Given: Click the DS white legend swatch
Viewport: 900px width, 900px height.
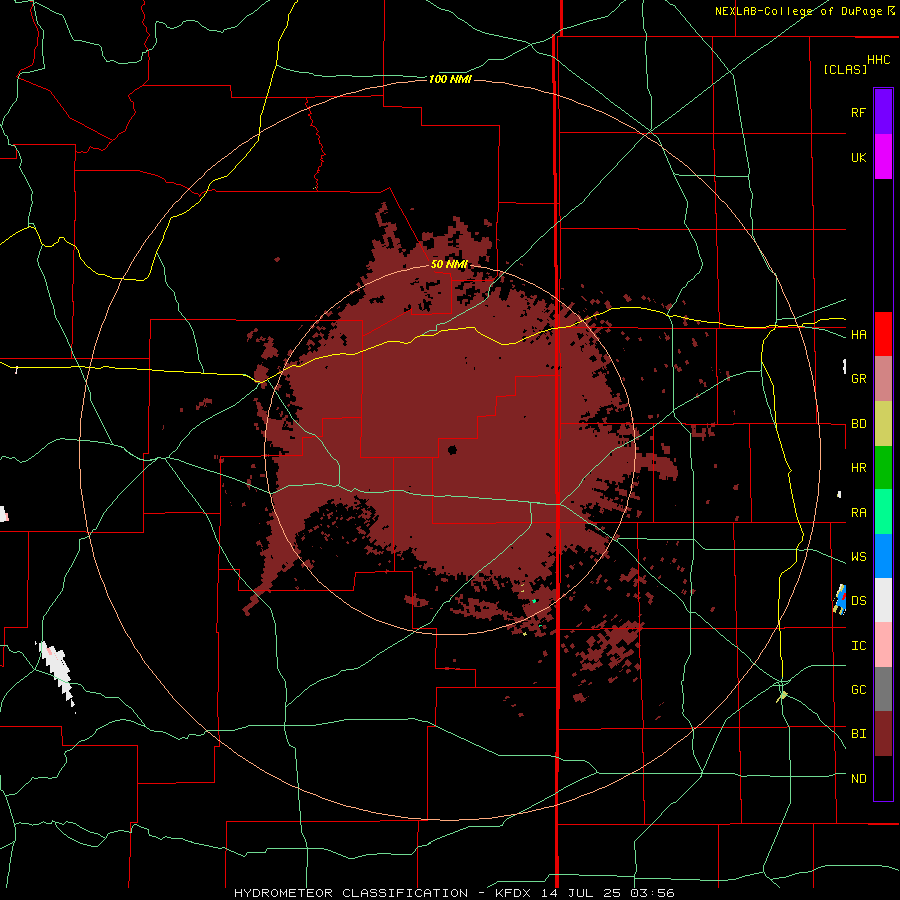Looking at the screenshot, I should (x=883, y=600).
